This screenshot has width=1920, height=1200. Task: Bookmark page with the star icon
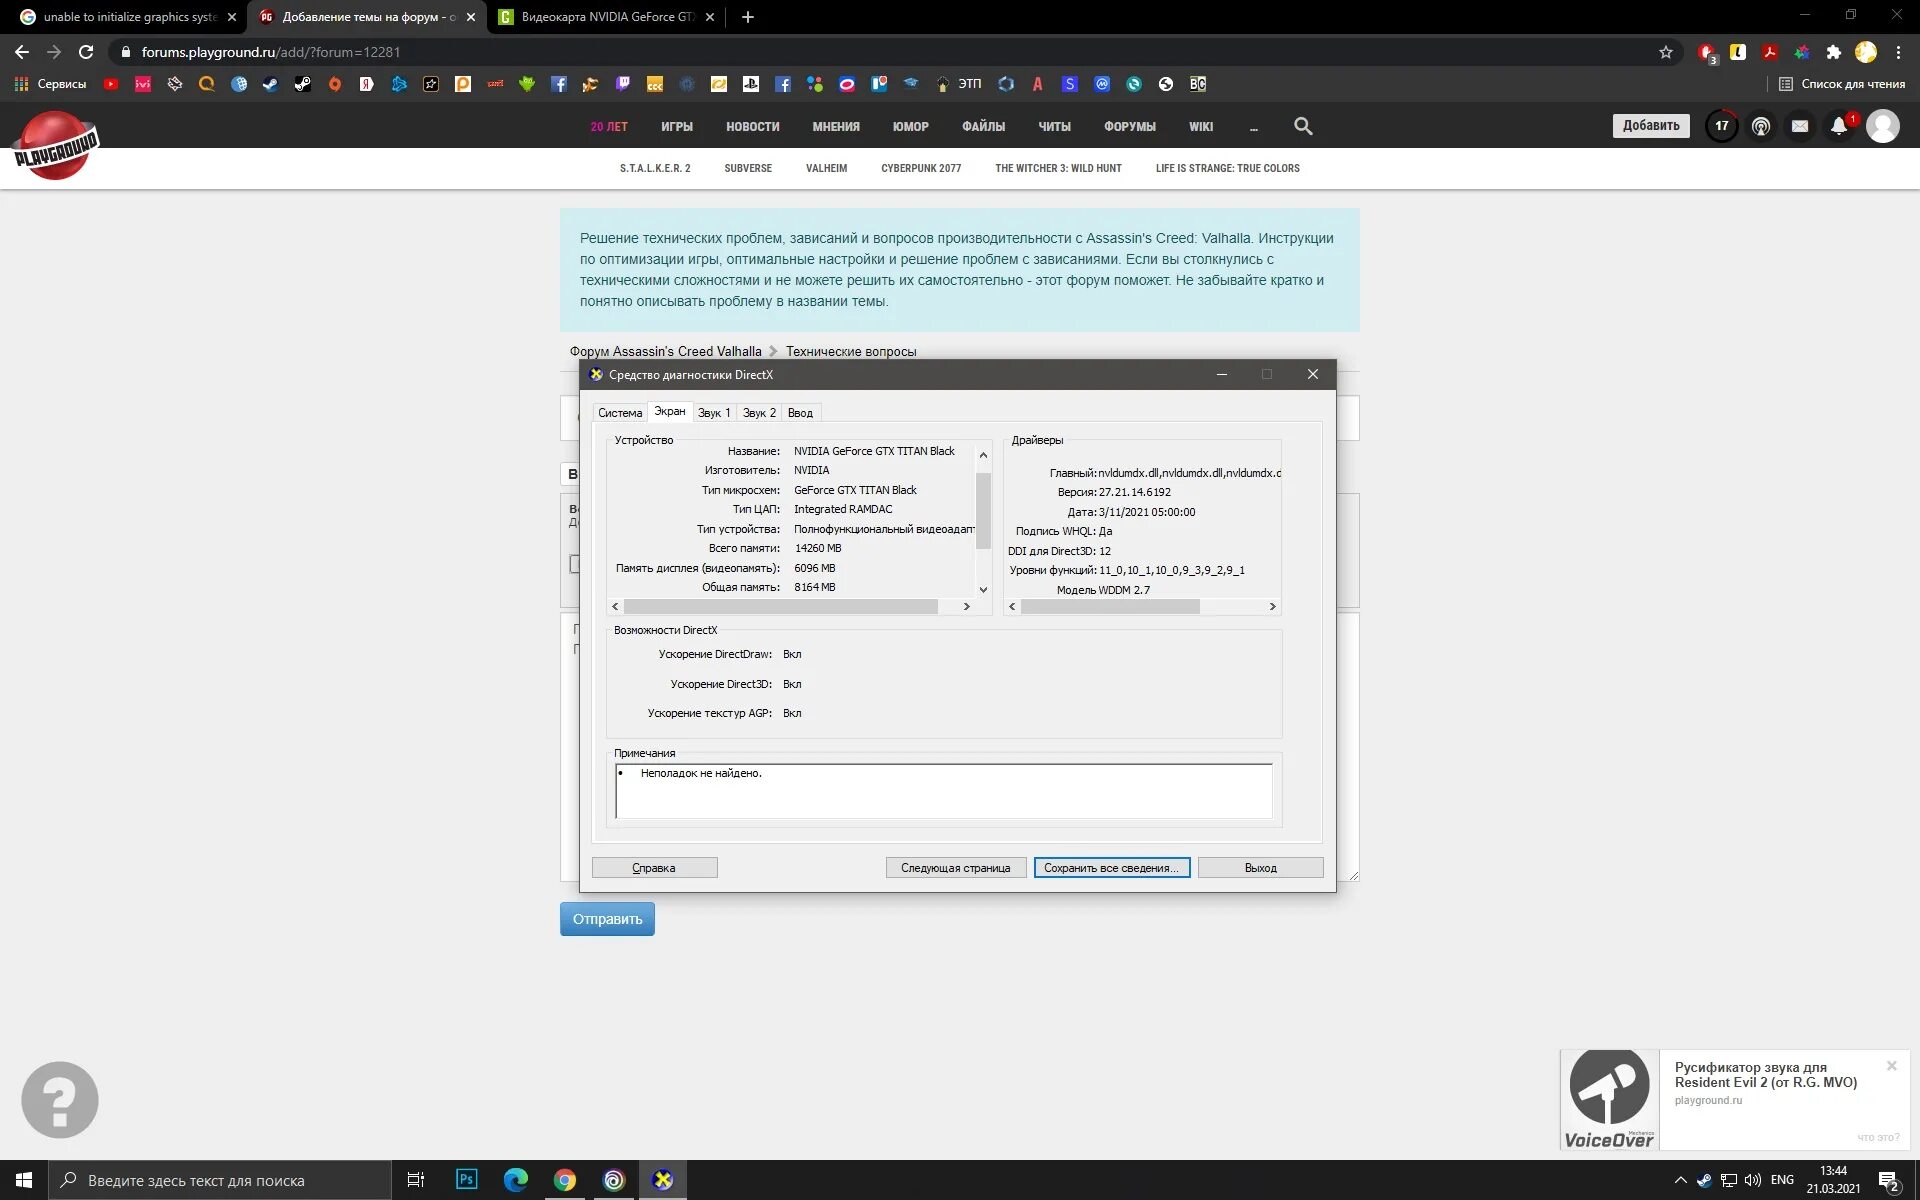(1666, 52)
